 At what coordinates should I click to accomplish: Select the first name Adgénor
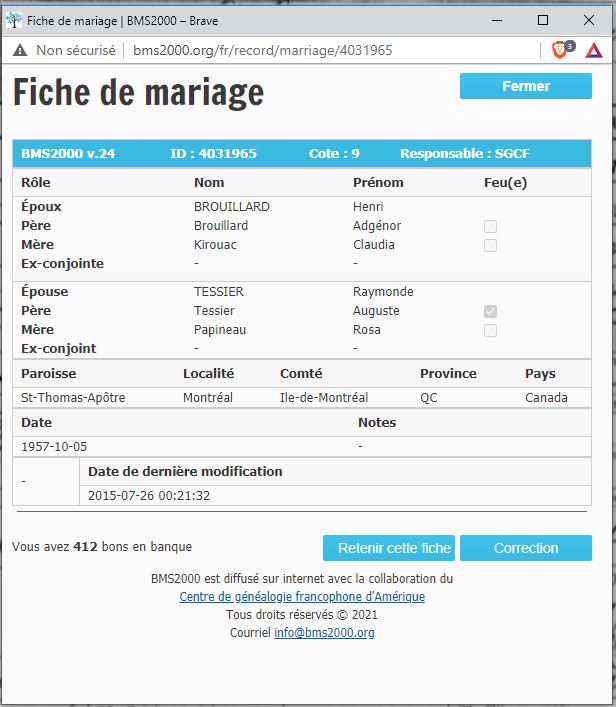pos(377,225)
